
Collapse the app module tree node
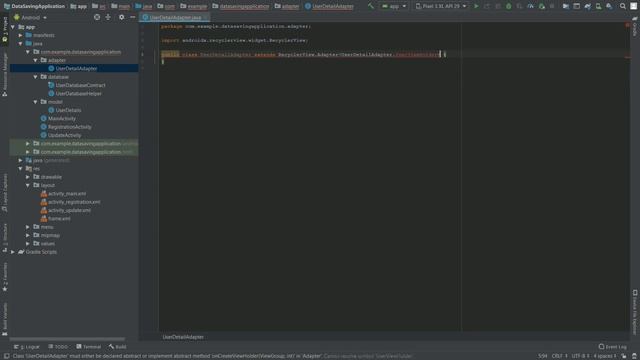click(x=13, y=27)
